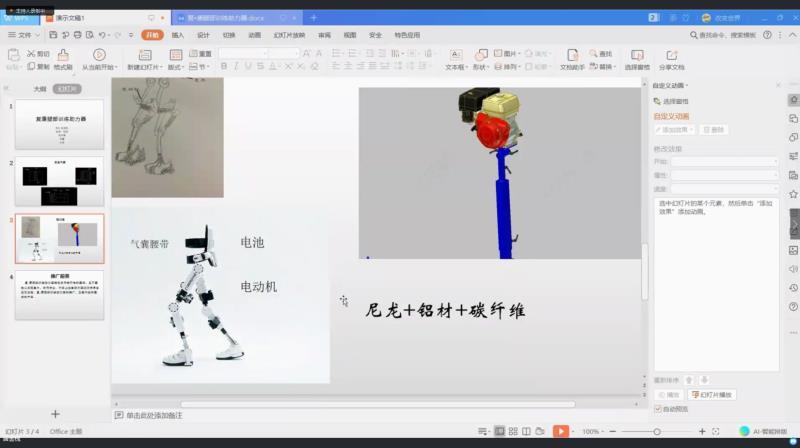Click the help question mark icon
The height and width of the screenshot is (448, 800).
point(767,35)
